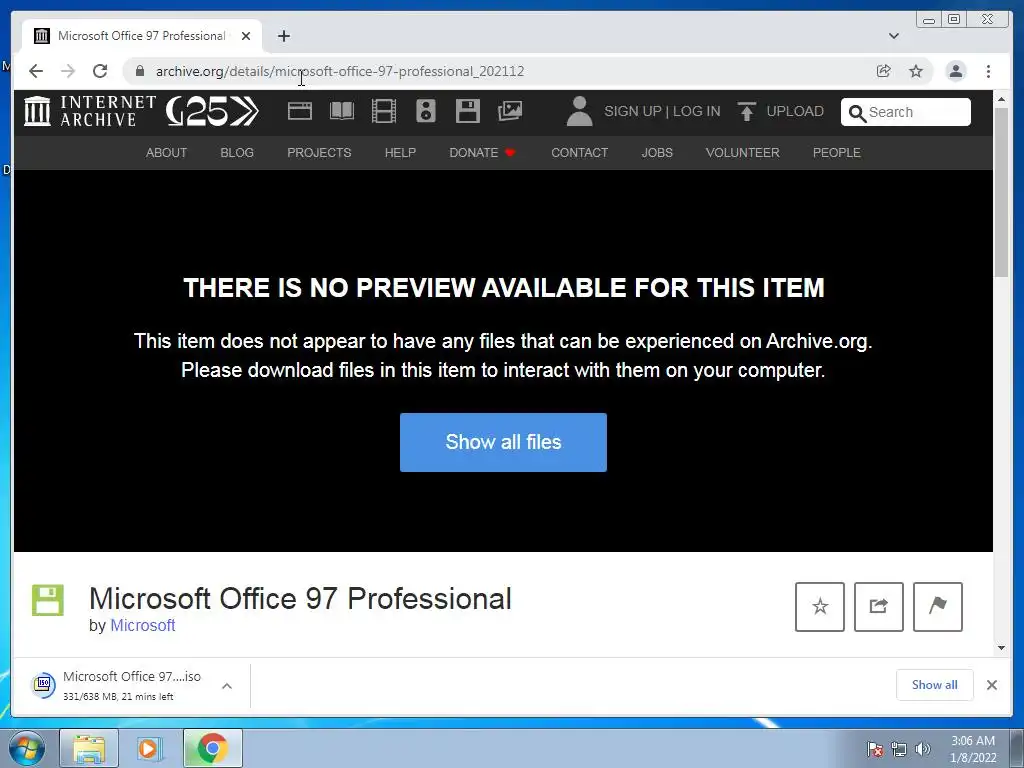The height and width of the screenshot is (768, 1024).
Task: Share this item via share button
Action: click(x=878, y=607)
